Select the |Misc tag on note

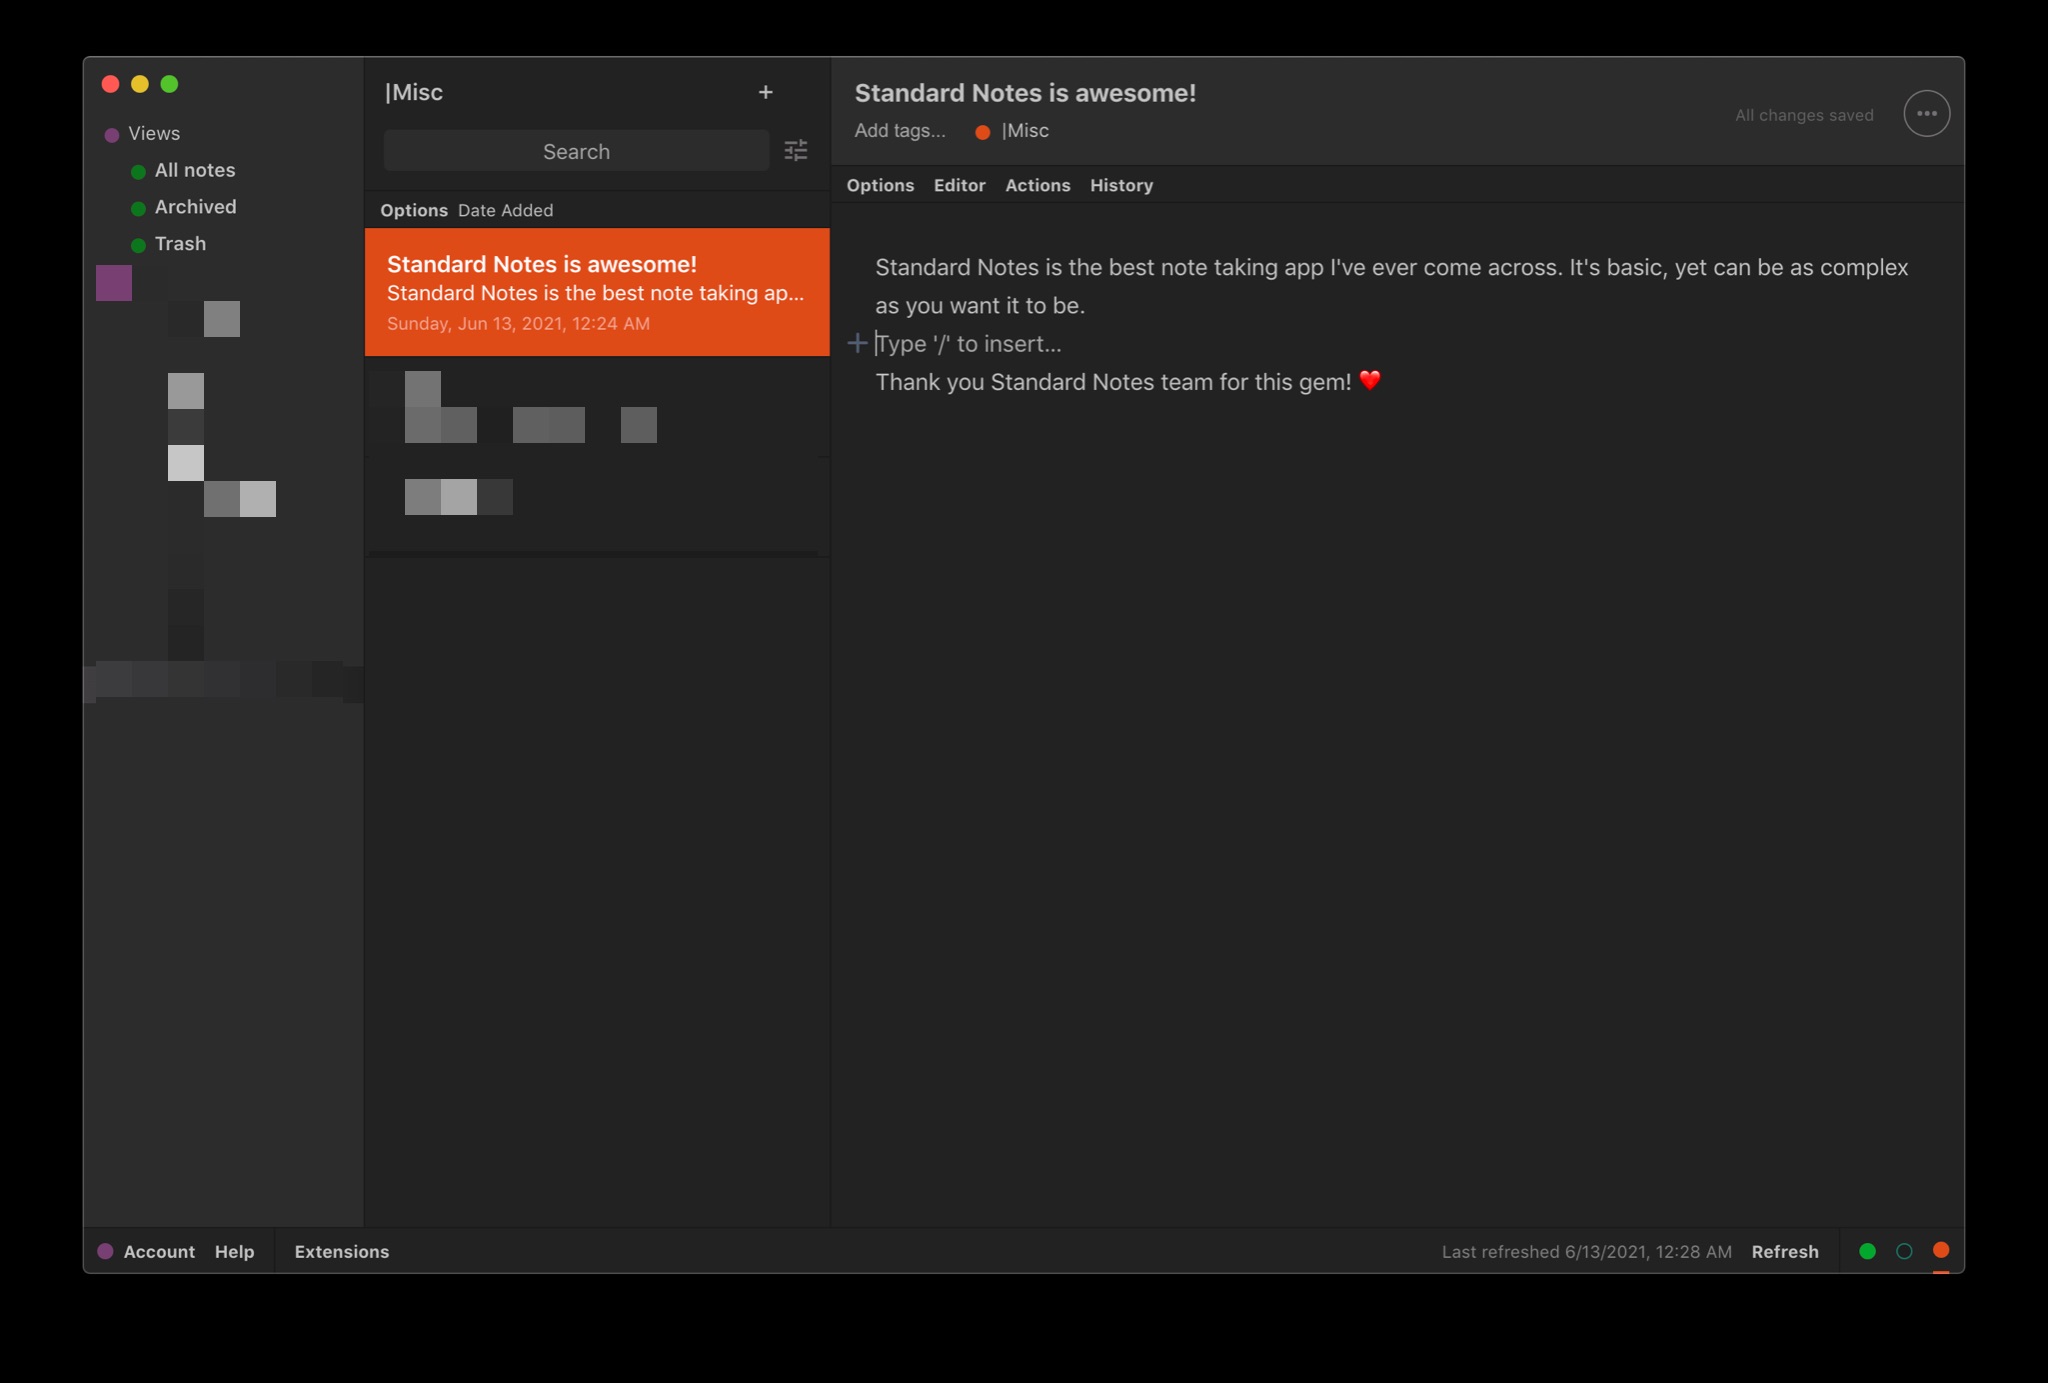pos(1025,131)
